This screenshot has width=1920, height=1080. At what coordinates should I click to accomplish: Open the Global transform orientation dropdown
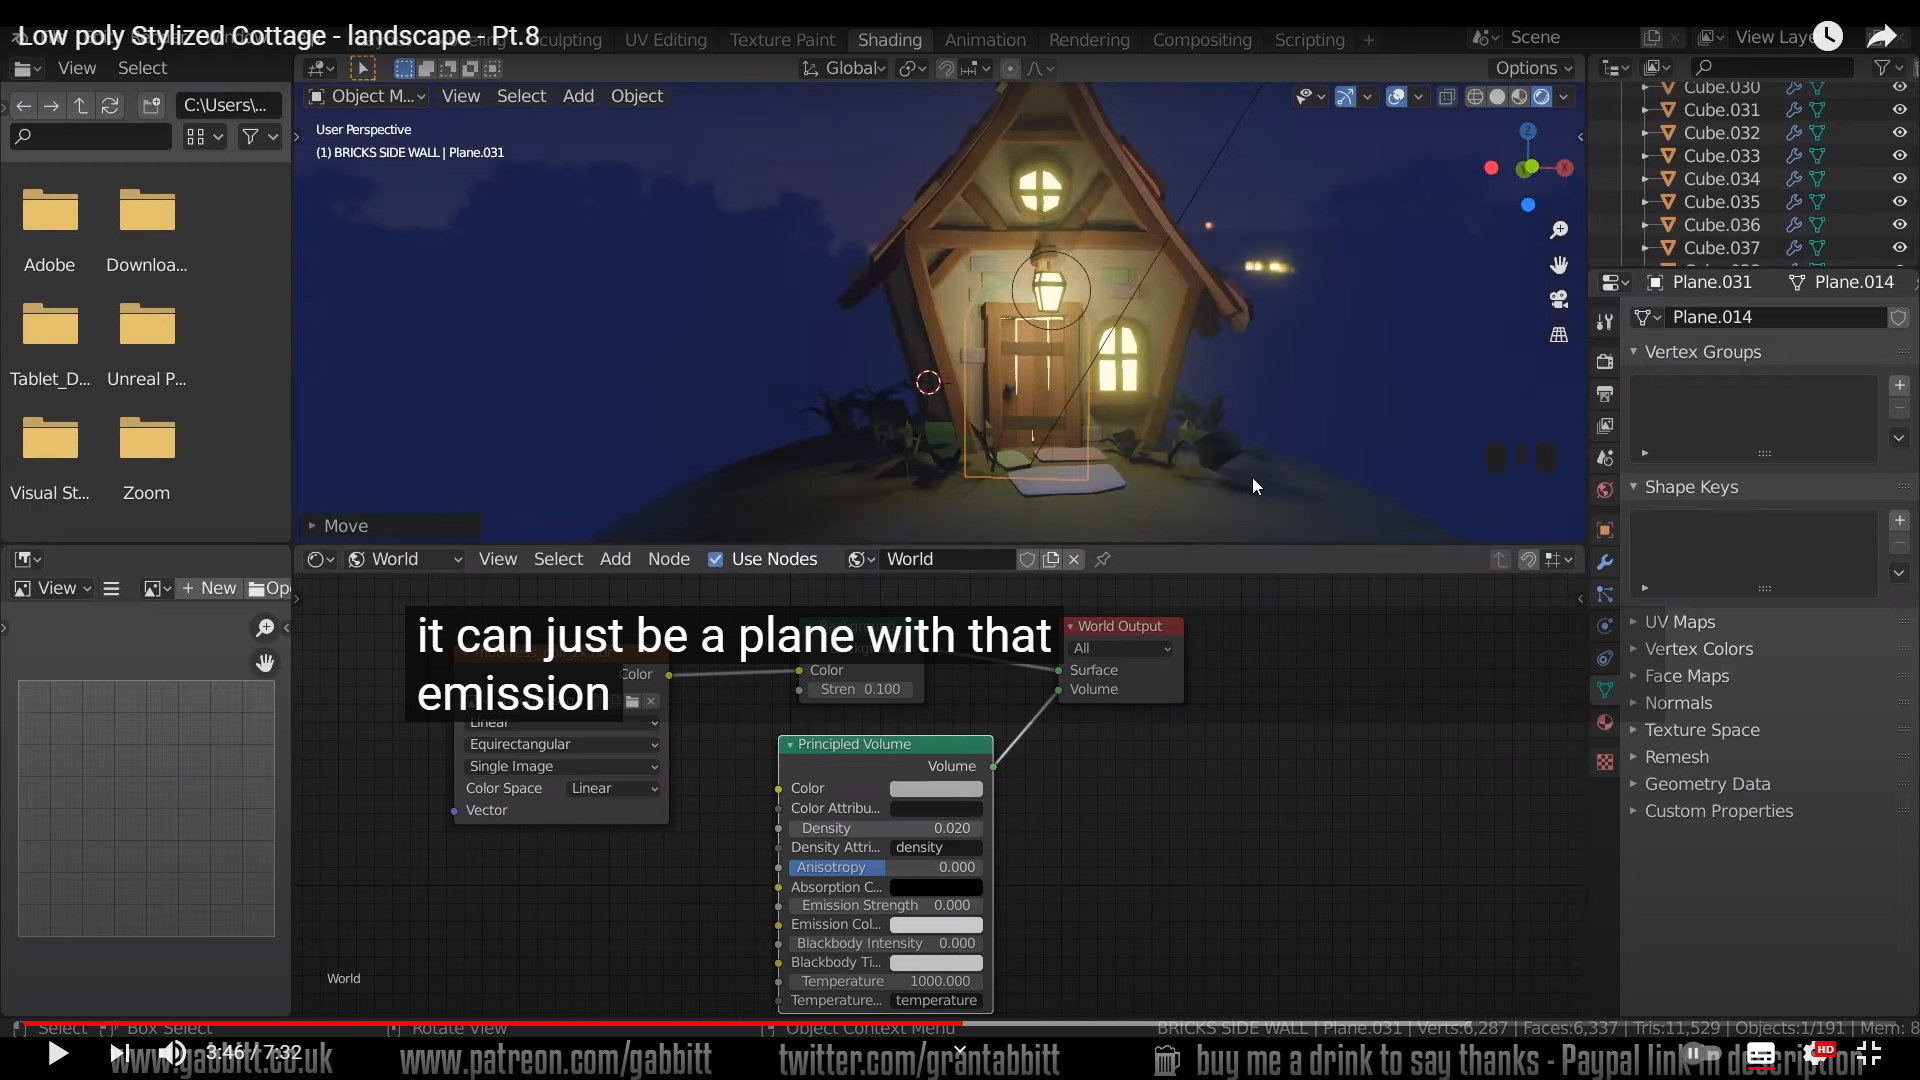(x=845, y=68)
